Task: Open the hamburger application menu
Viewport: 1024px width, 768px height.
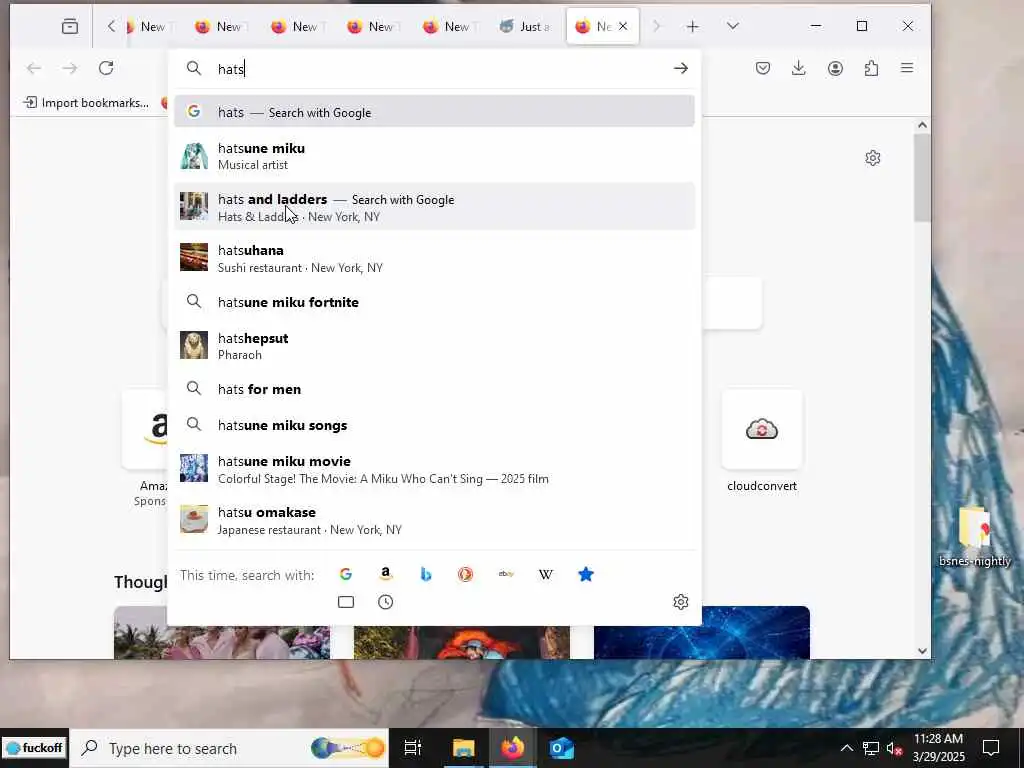Action: point(907,68)
